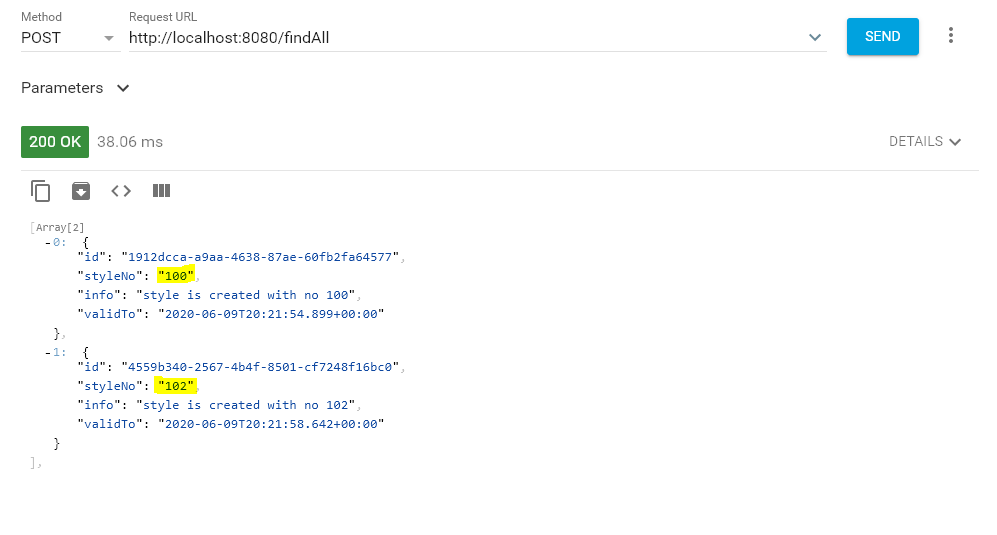Save response to file icon
This screenshot has width=997, height=535.
point(81,190)
